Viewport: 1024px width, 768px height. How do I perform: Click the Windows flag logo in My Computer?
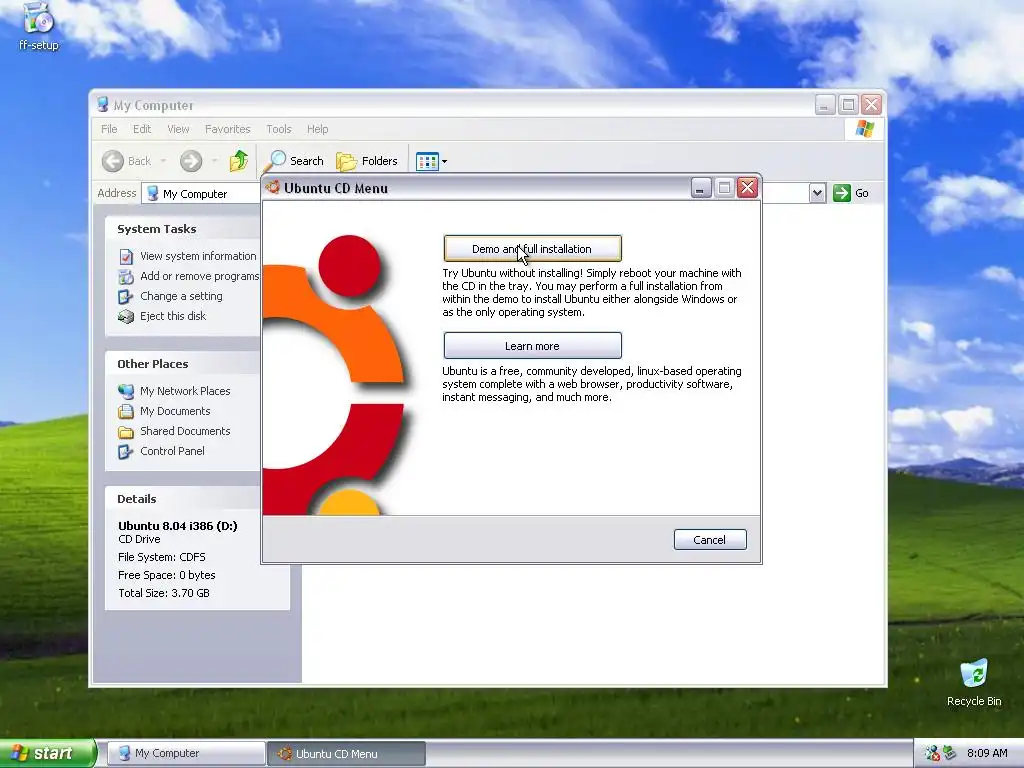tap(865, 129)
